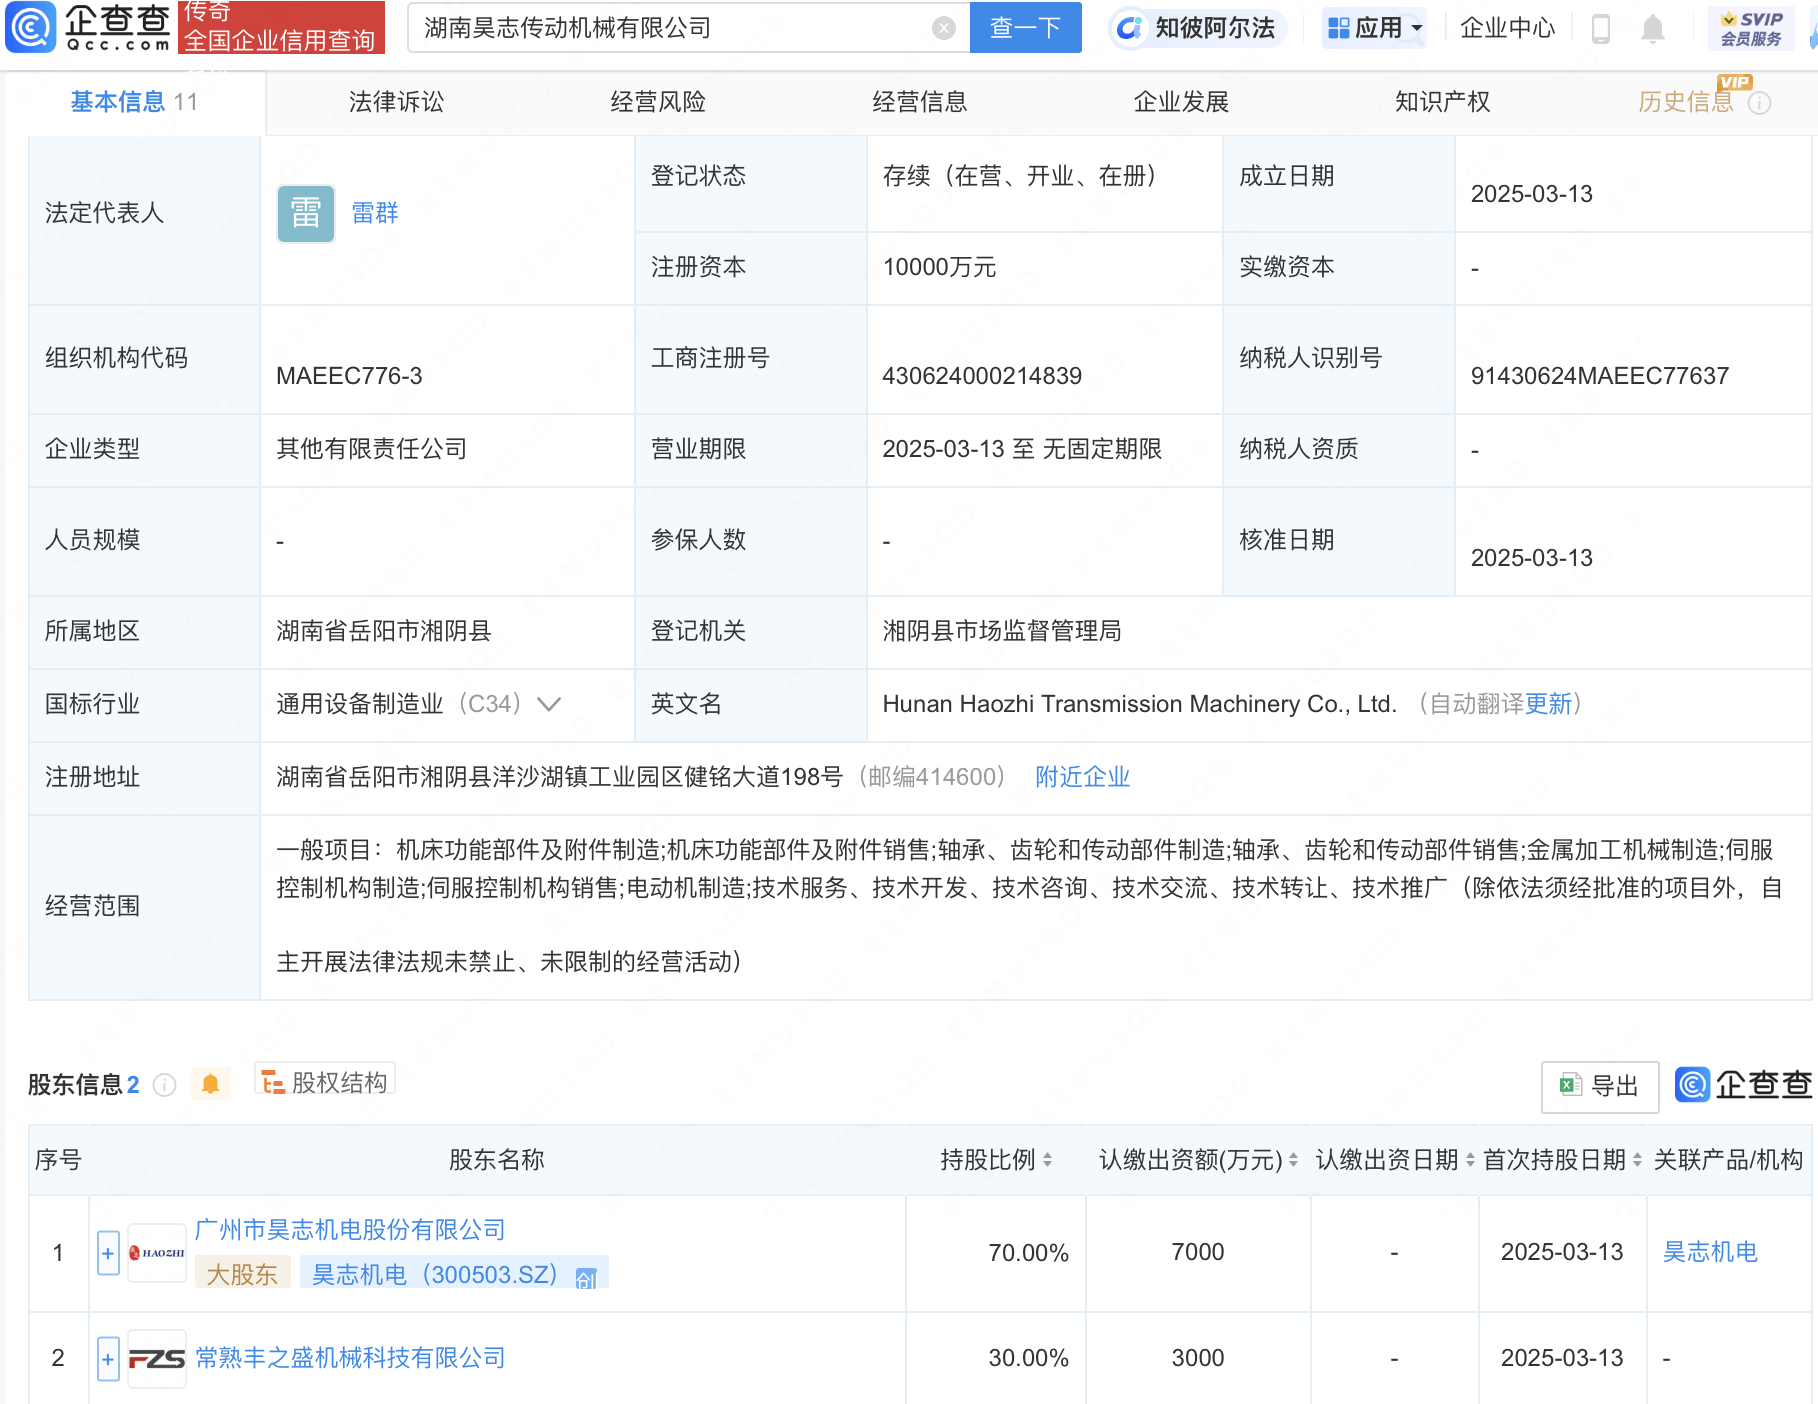Select 7000 subscribed capital cell

point(1198,1252)
